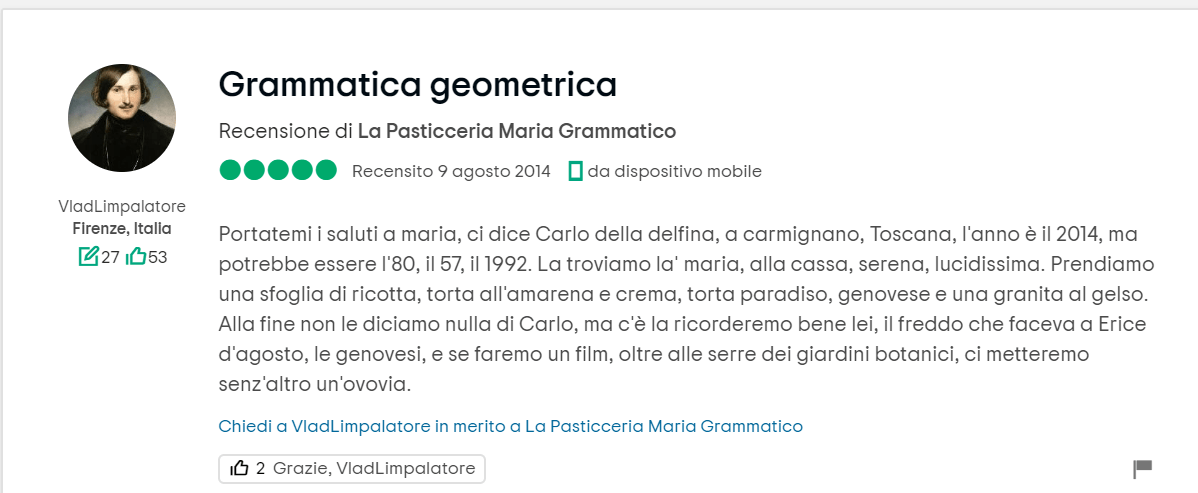
Task: Click the Firenze, Italia location text
Action: 122,228
